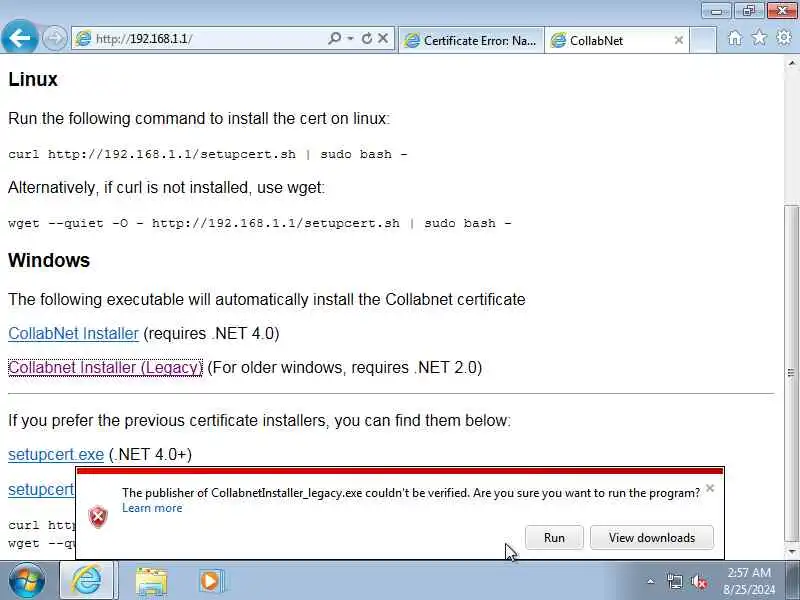
Task: Click Internet Explorer taskbar icon
Action: tap(87, 581)
